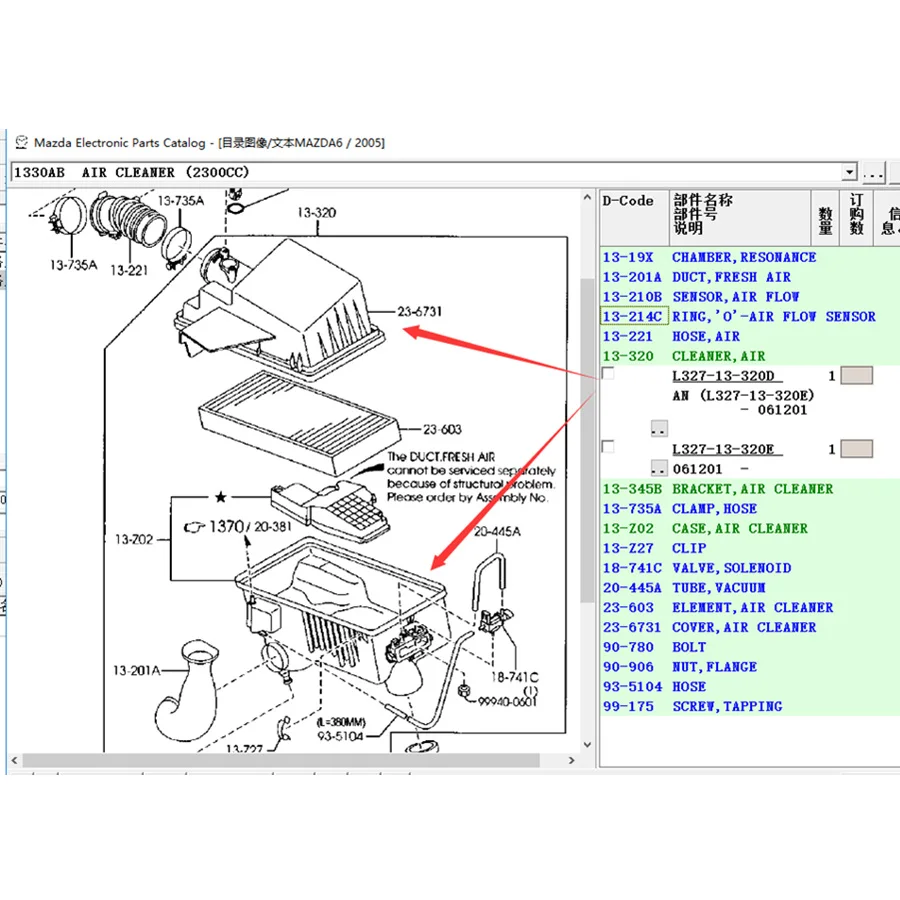The height and width of the screenshot is (900, 900).
Task: Select row 13-221 HOSE, AIR
Action: [x=750, y=336]
